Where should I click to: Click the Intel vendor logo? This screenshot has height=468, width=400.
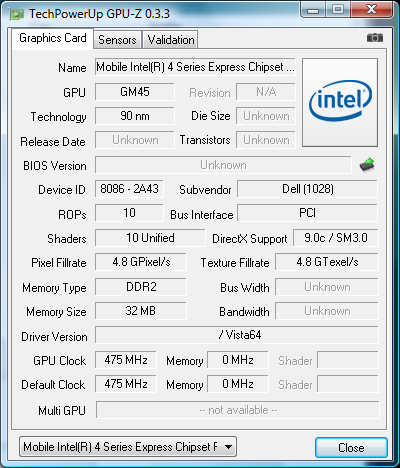340,102
